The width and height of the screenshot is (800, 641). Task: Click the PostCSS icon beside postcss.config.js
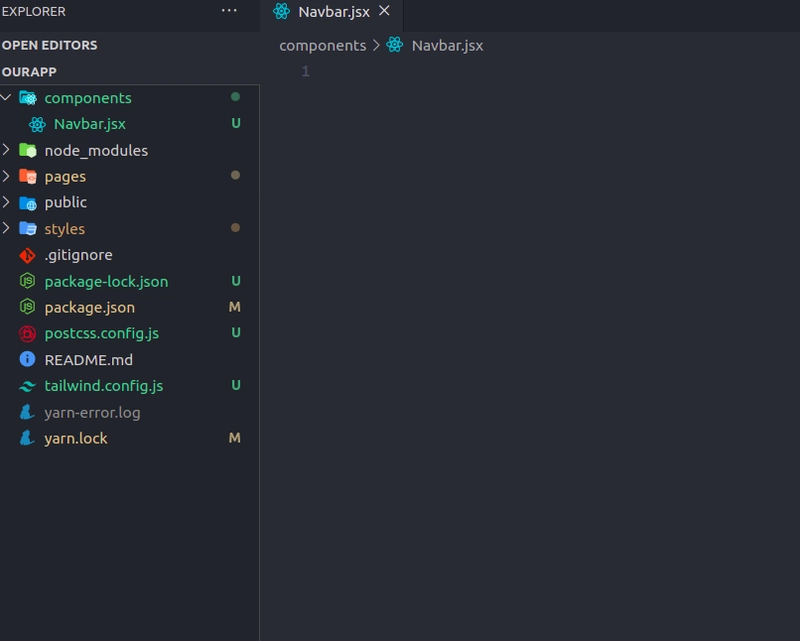pos(28,334)
